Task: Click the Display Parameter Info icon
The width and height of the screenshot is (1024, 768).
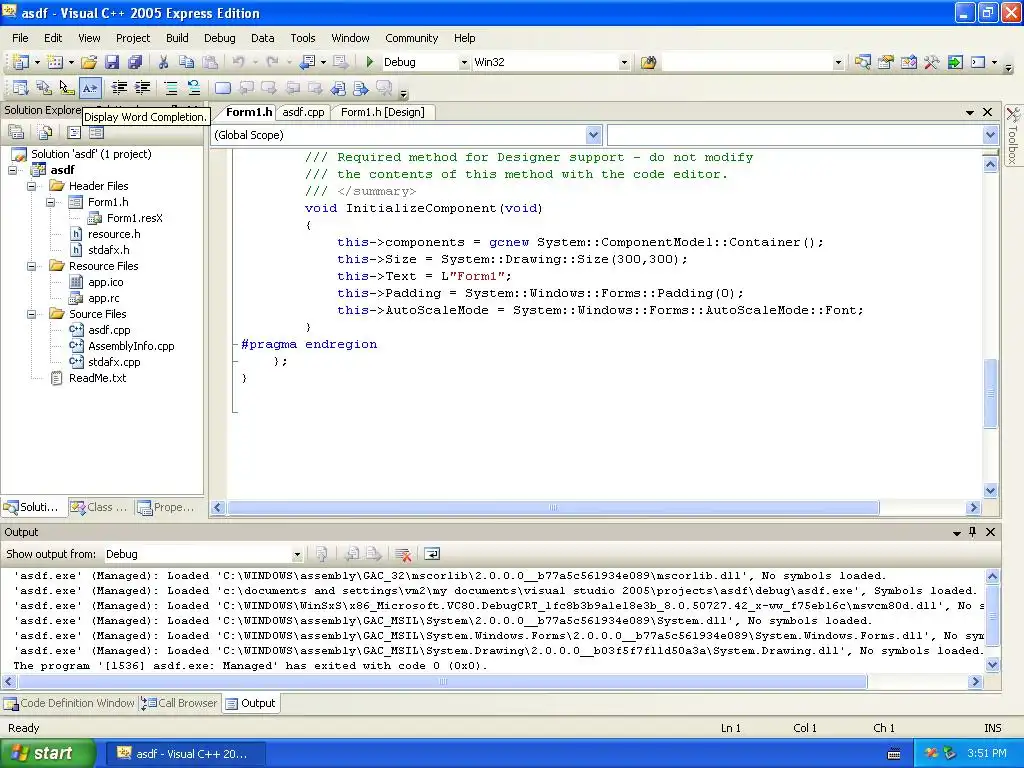Action: tap(44, 88)
